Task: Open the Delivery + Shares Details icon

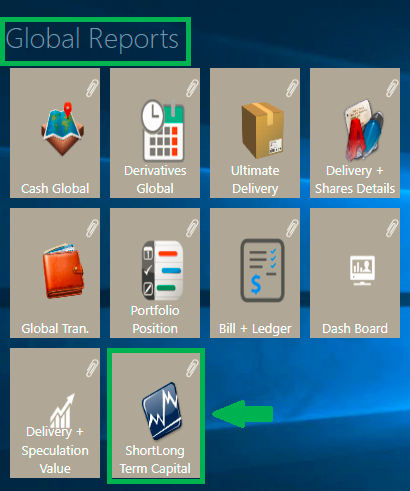Action: 363,130
